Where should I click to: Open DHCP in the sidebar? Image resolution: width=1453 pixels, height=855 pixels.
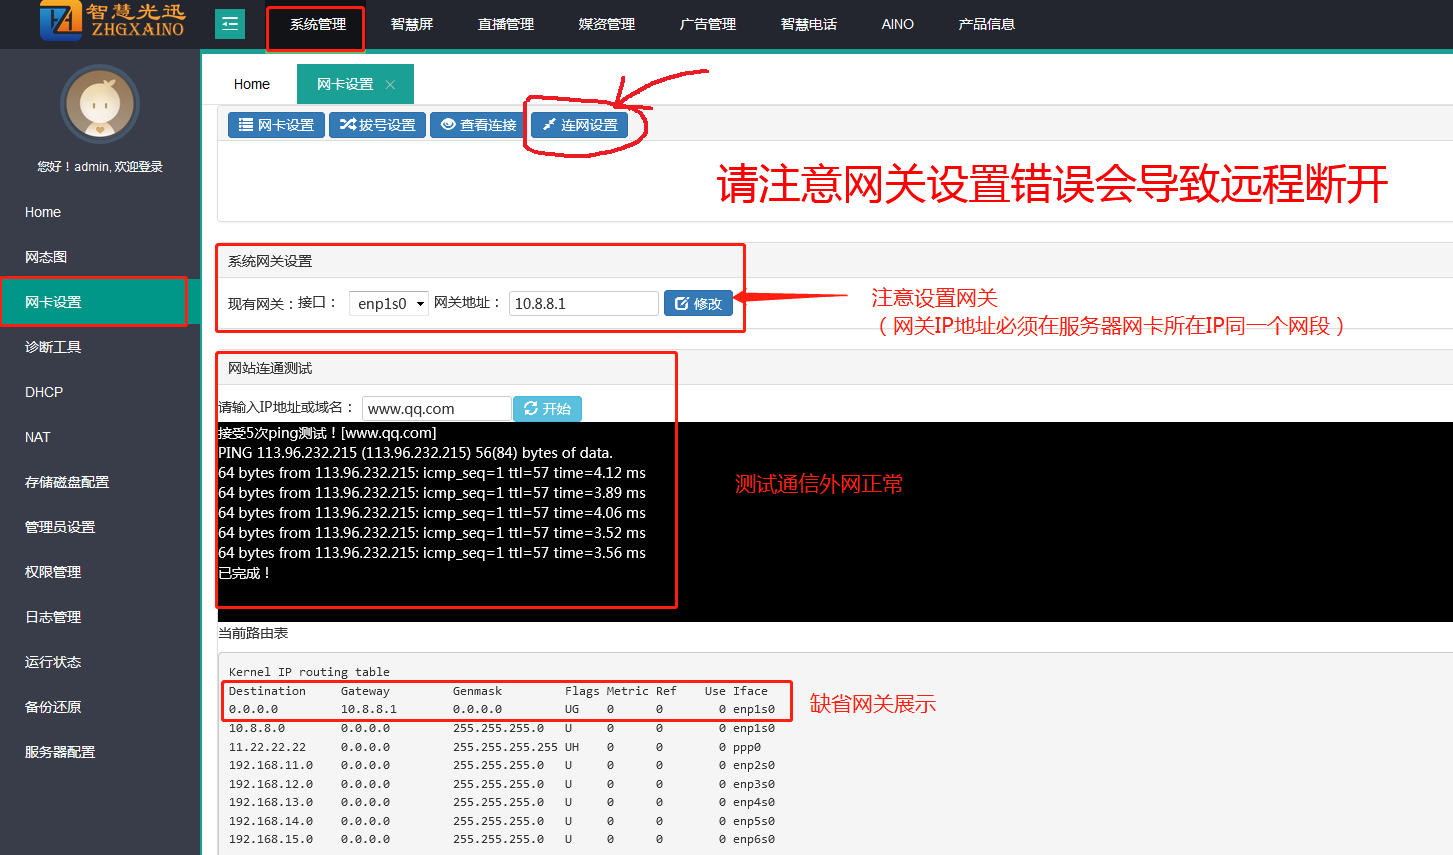tap(44, 392)
